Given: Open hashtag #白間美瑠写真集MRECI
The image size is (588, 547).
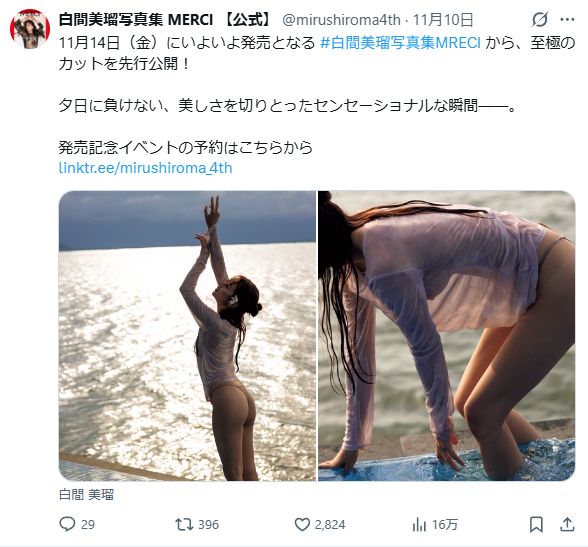Looking at the screenshot, I should [400, 43].
